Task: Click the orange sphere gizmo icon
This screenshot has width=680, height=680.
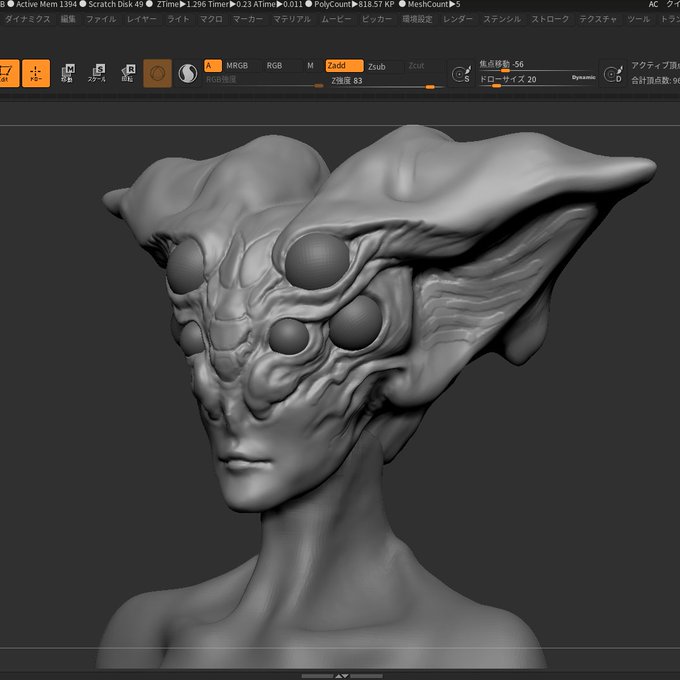Action: [157, 73]
